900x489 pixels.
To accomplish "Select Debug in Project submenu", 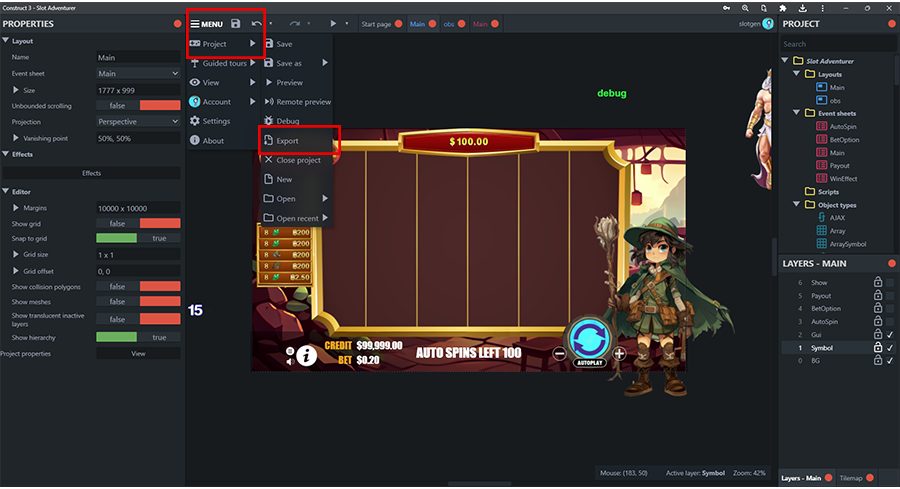I will point(297,121).
